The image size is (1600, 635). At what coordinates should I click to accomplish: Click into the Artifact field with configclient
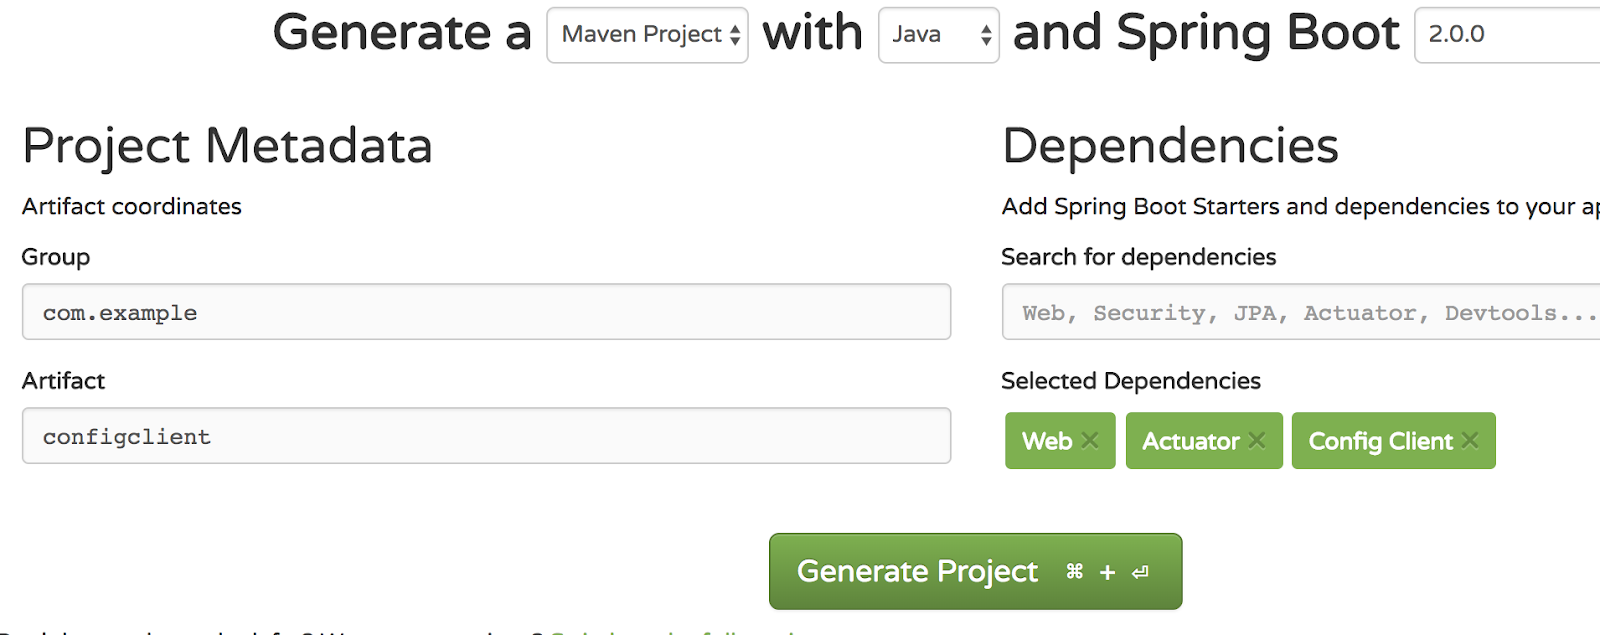(x=486, y=436)
